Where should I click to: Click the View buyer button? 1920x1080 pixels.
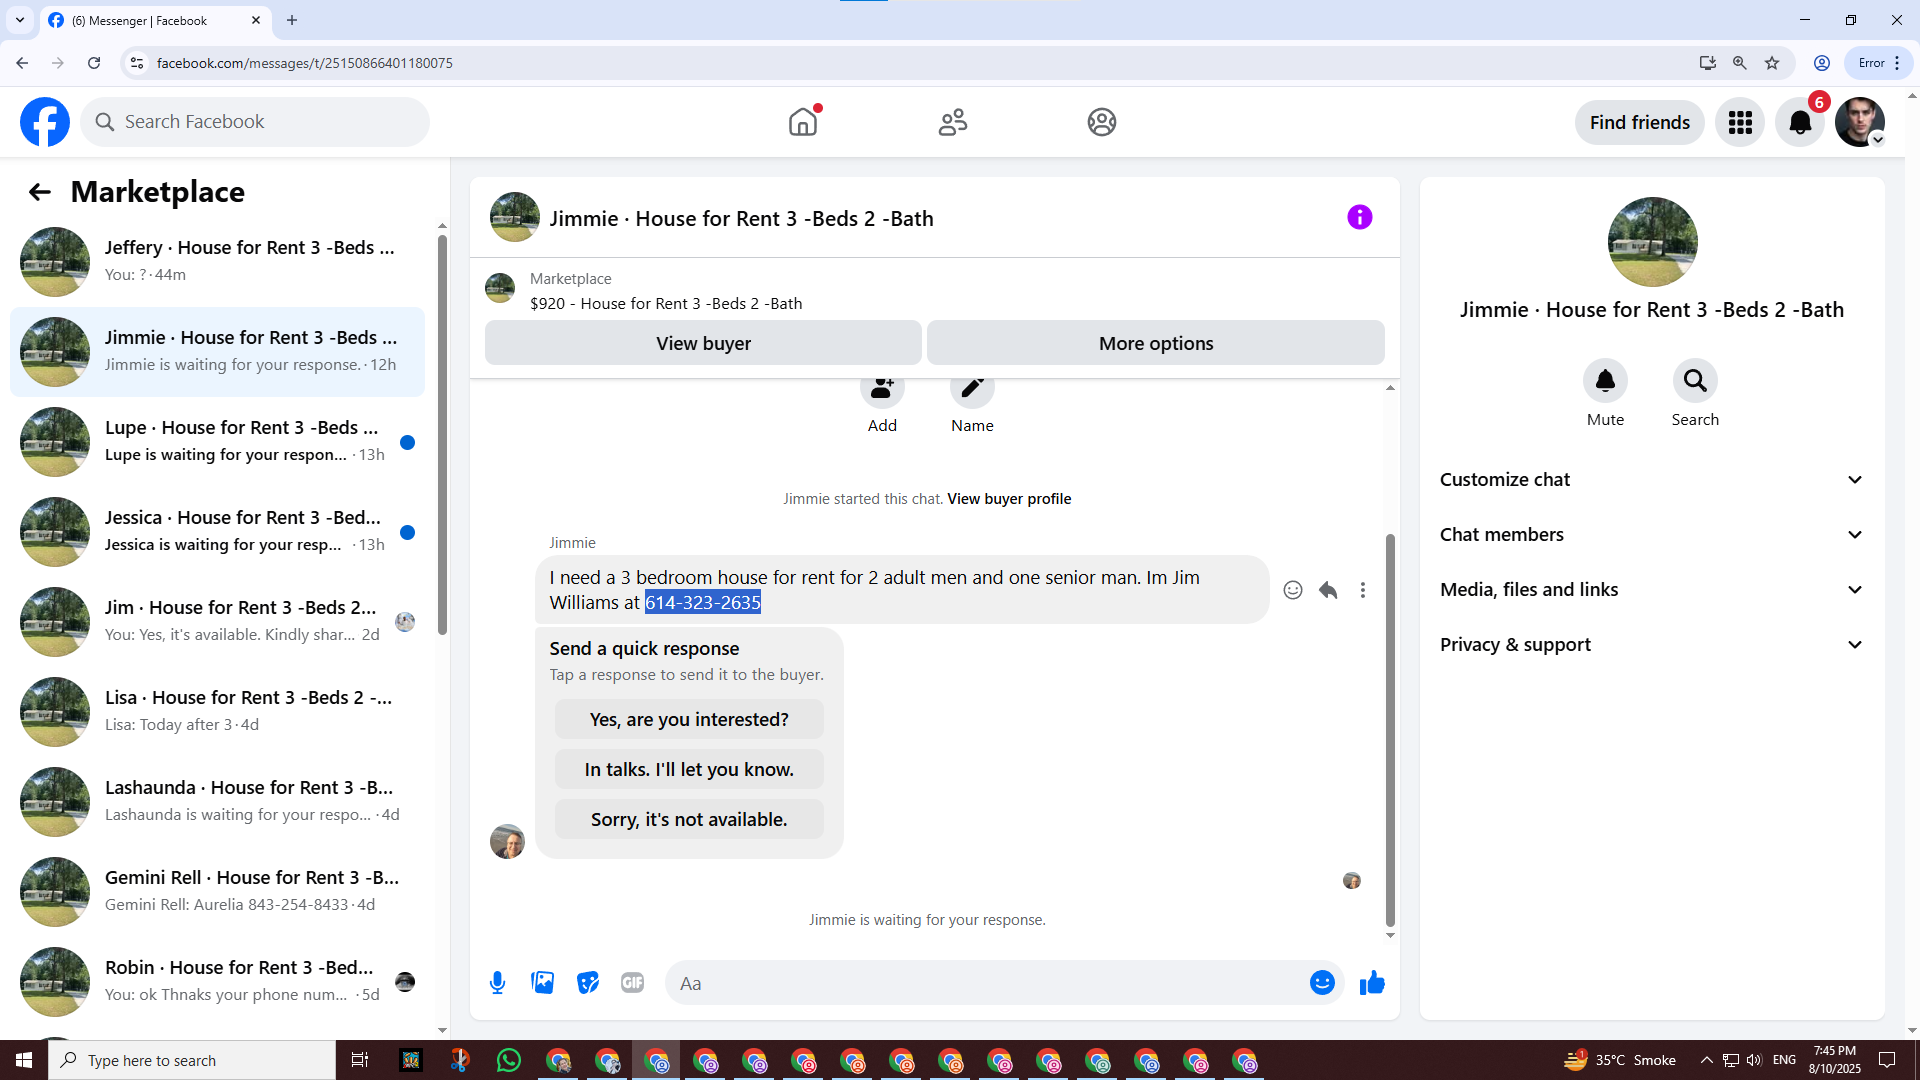click(x=703, y=343)
